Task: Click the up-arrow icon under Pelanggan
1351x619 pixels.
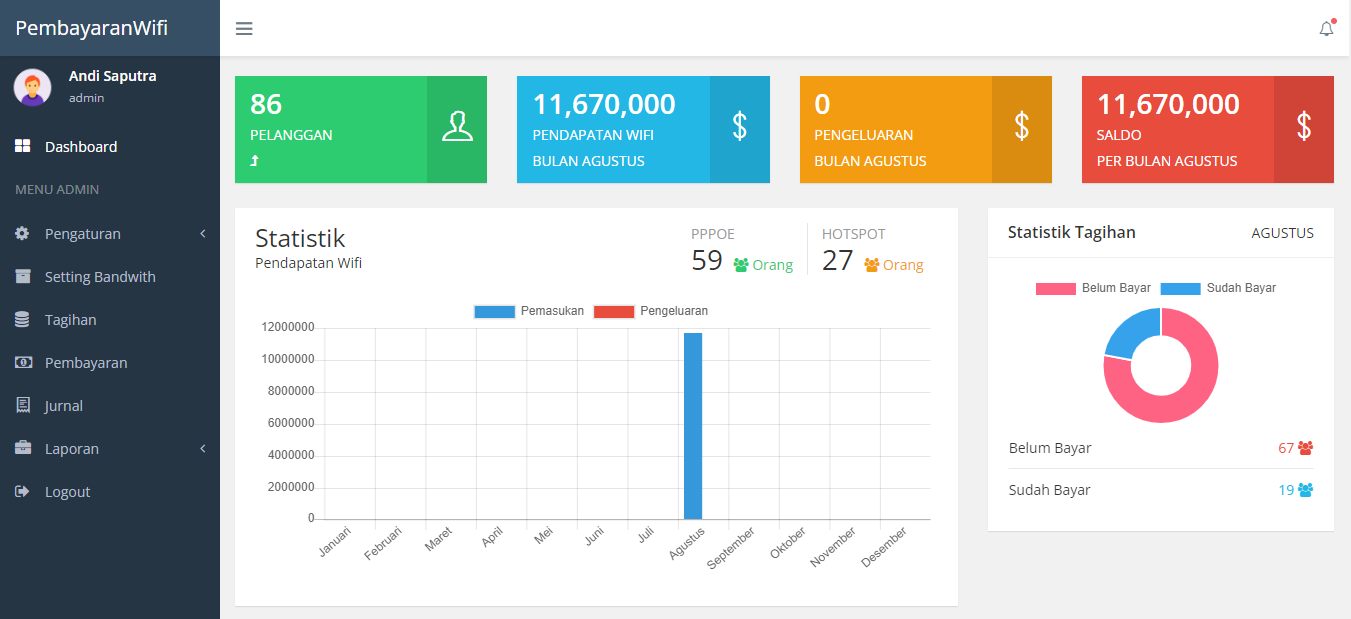Action: [x=254, y=161]
